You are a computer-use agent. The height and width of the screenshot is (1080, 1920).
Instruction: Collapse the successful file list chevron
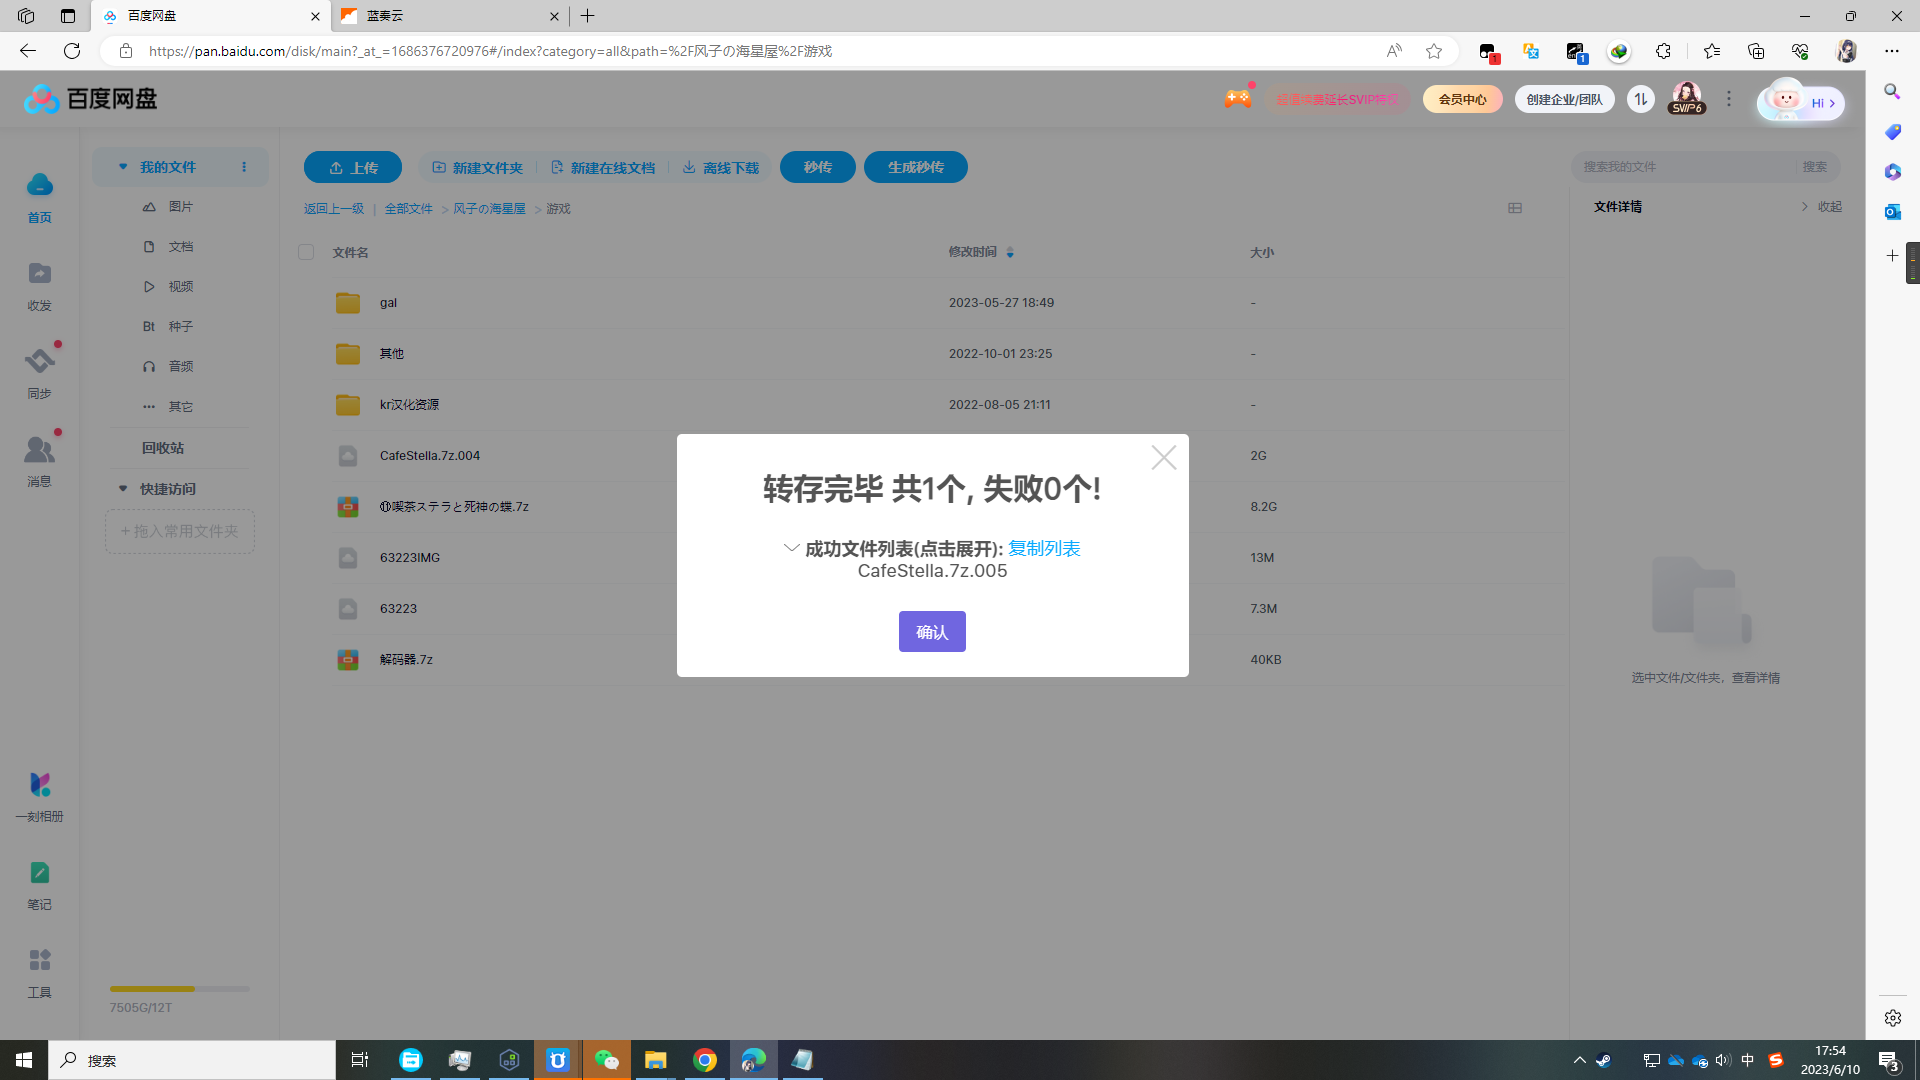point(791,548)
